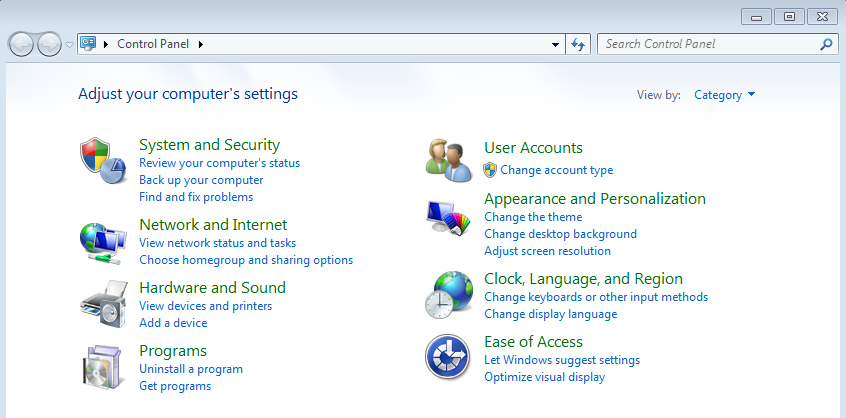Screen dimensions: 846x418
Task: Open the Programs disc box icon
Action: pos(104,368)
